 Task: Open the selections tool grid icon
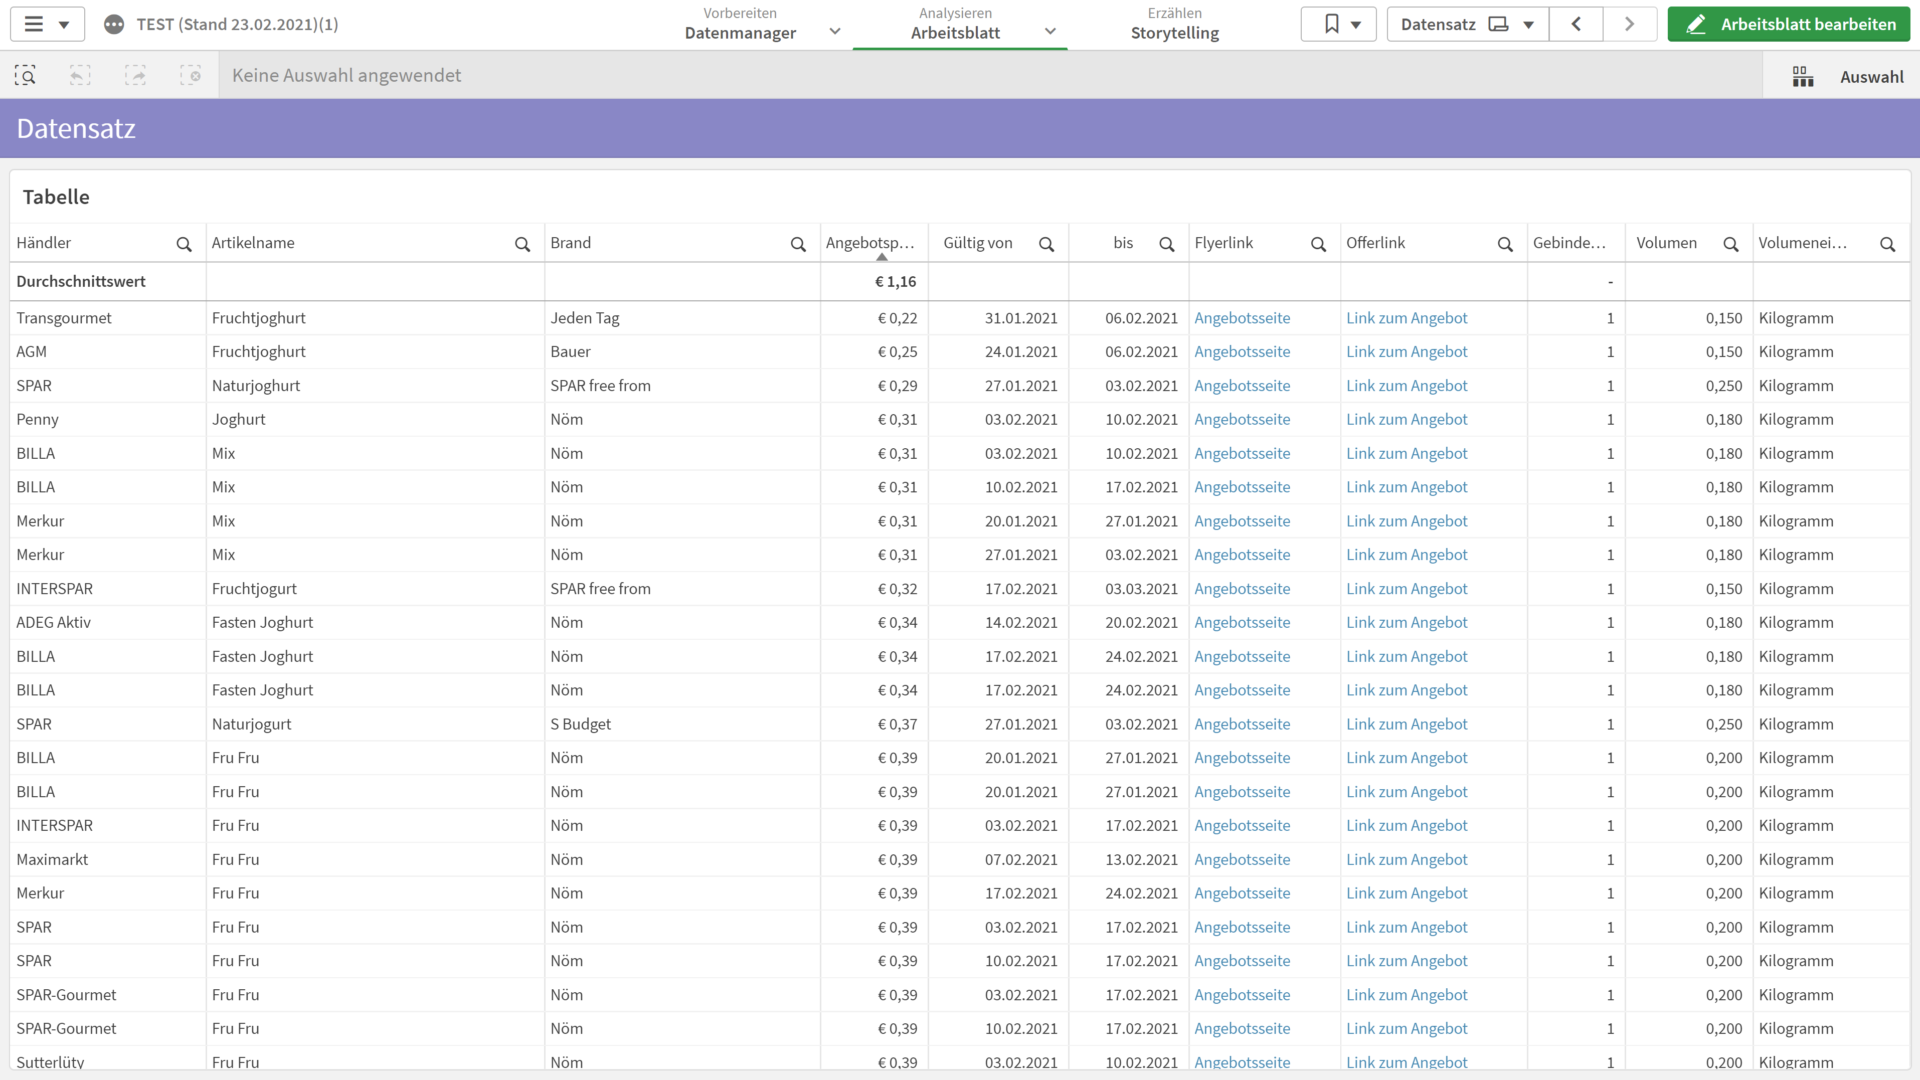(x=1803, y=77)
